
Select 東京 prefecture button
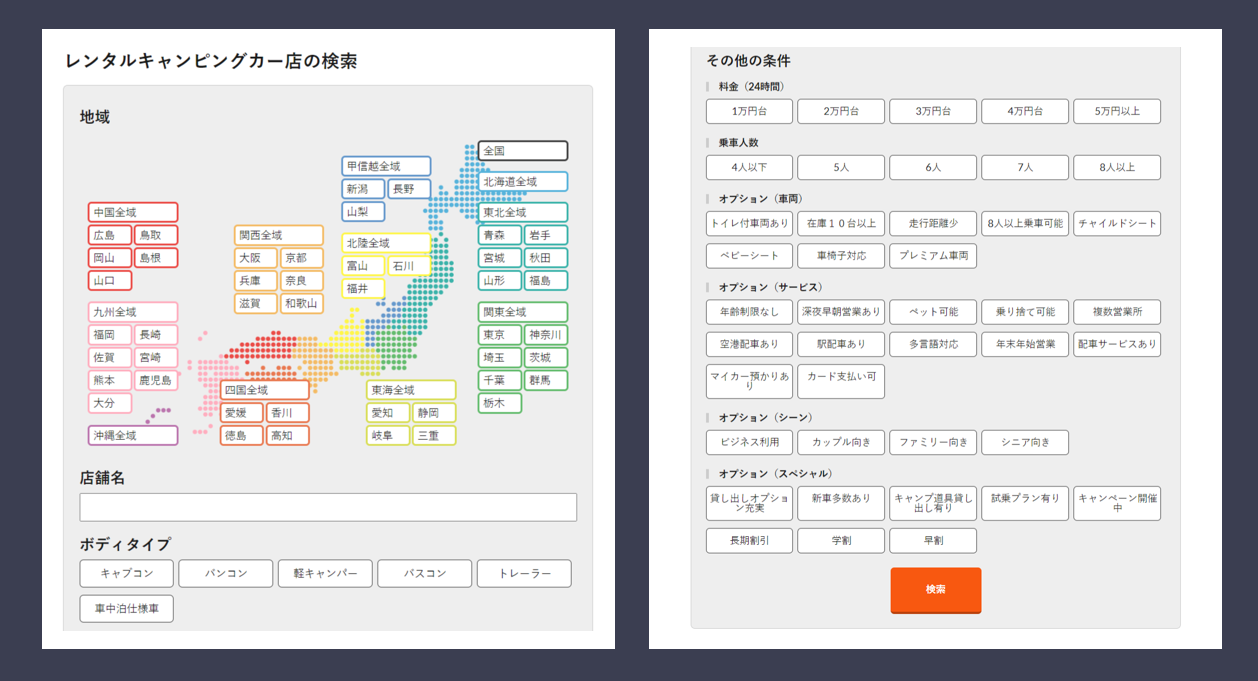tap(499, 335)
